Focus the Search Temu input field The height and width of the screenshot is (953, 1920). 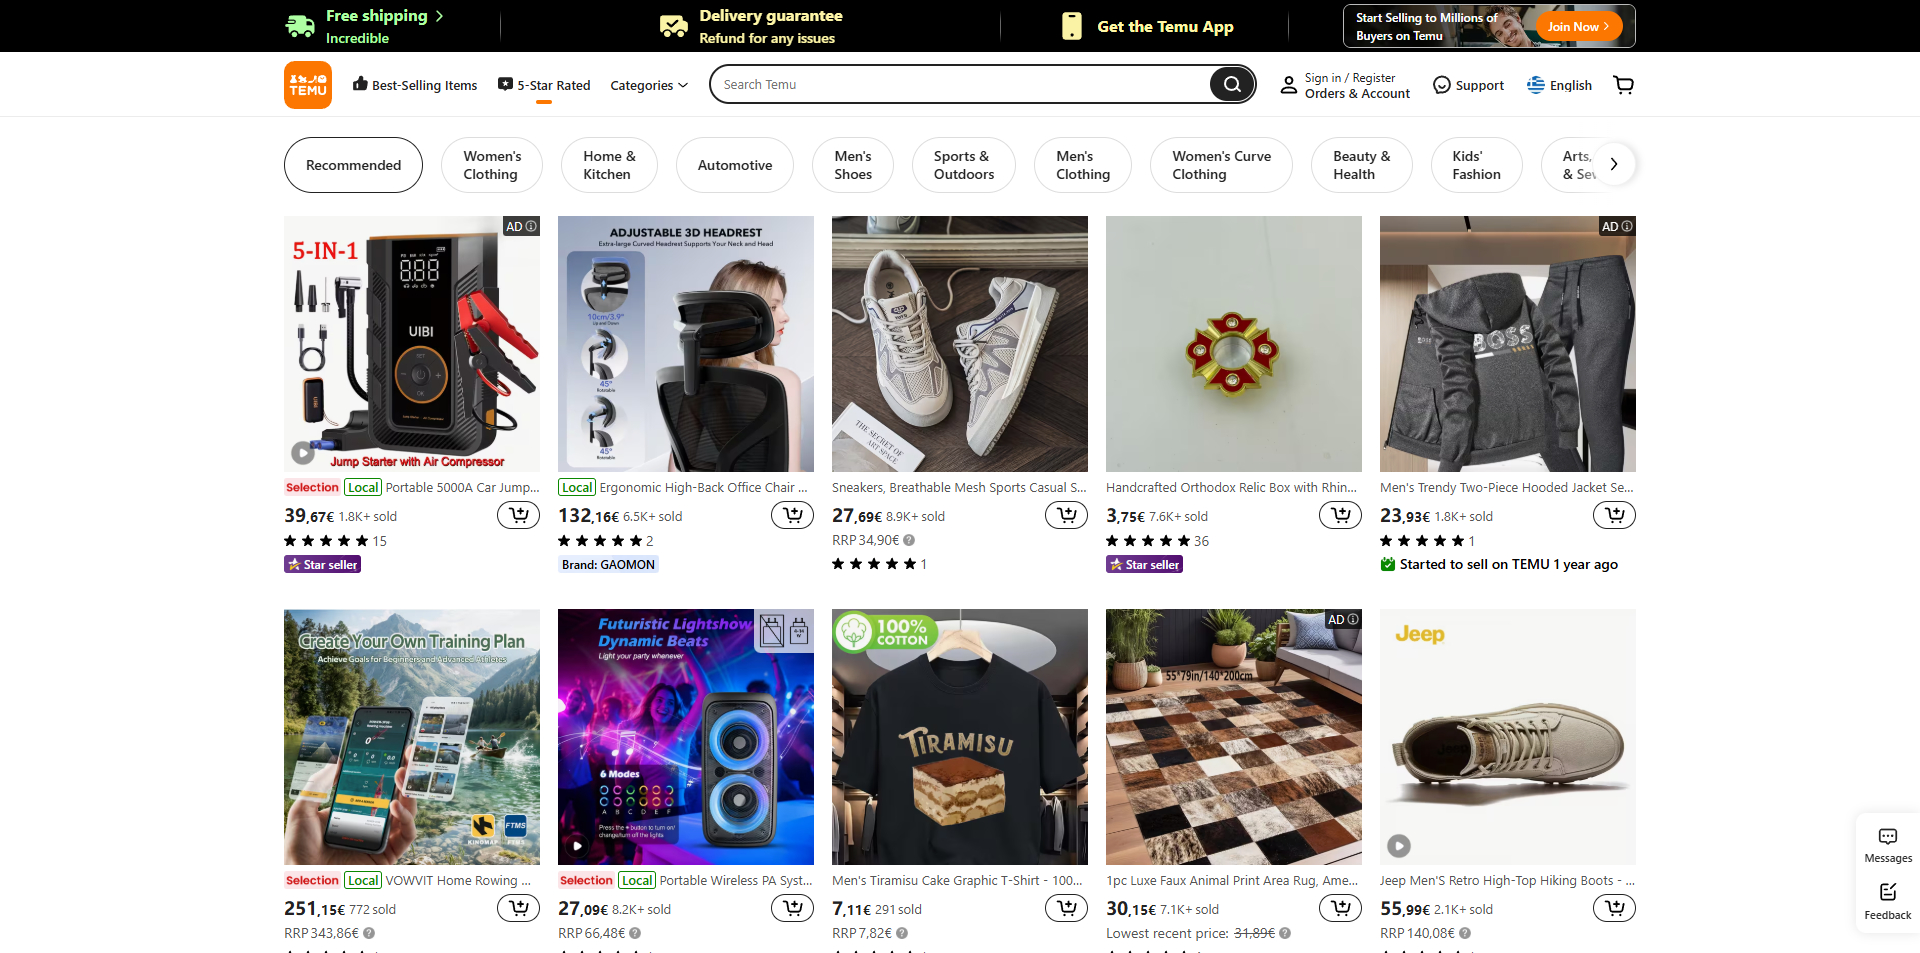coord(960,85)
